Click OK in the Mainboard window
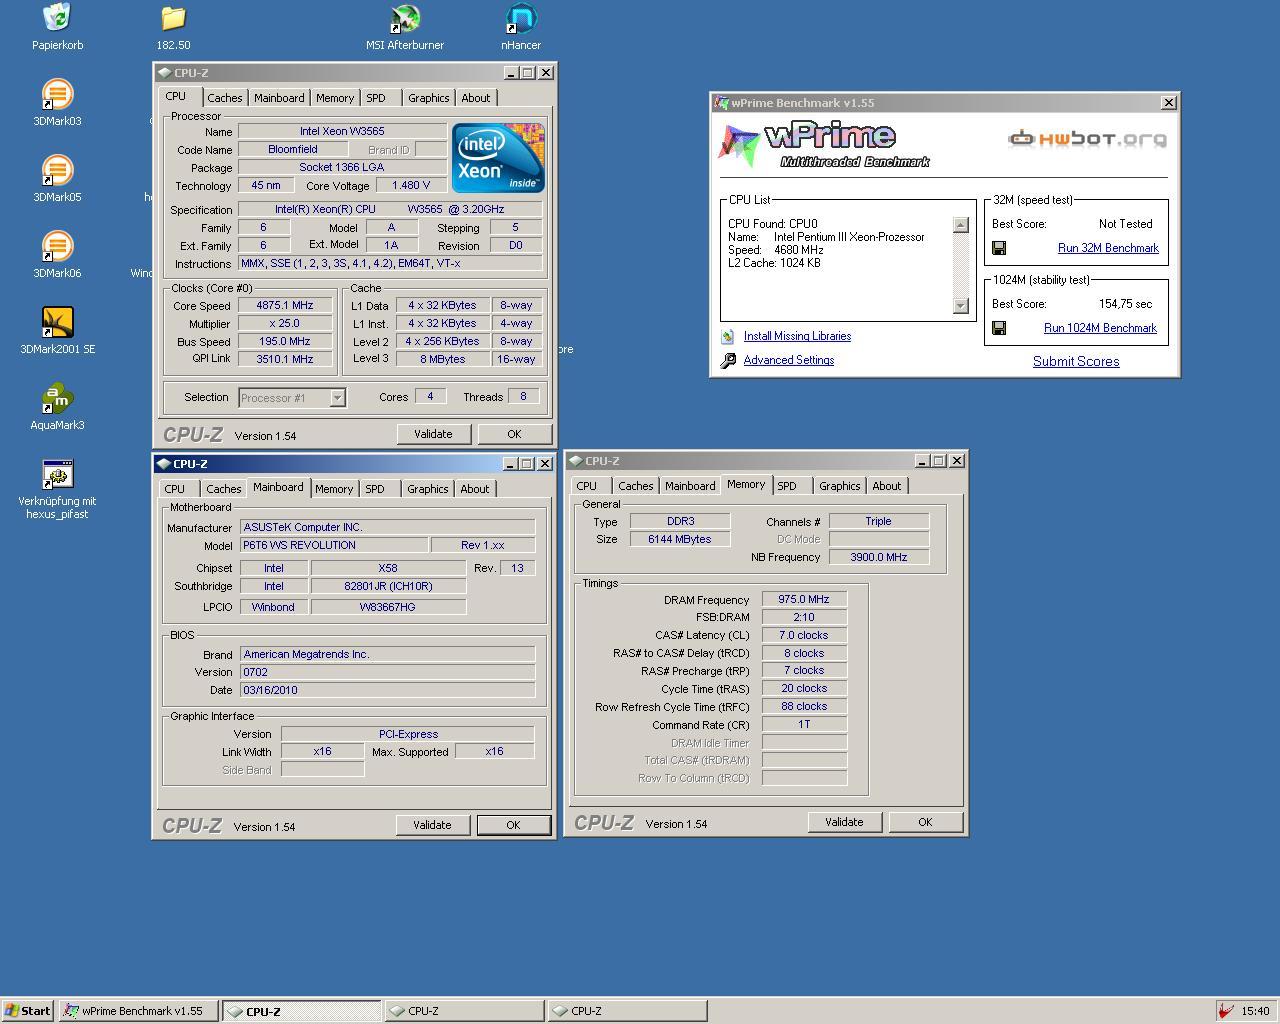The width and height of the screenshot is (1280, 1024). pyautogui.click(x=513, y=825)
